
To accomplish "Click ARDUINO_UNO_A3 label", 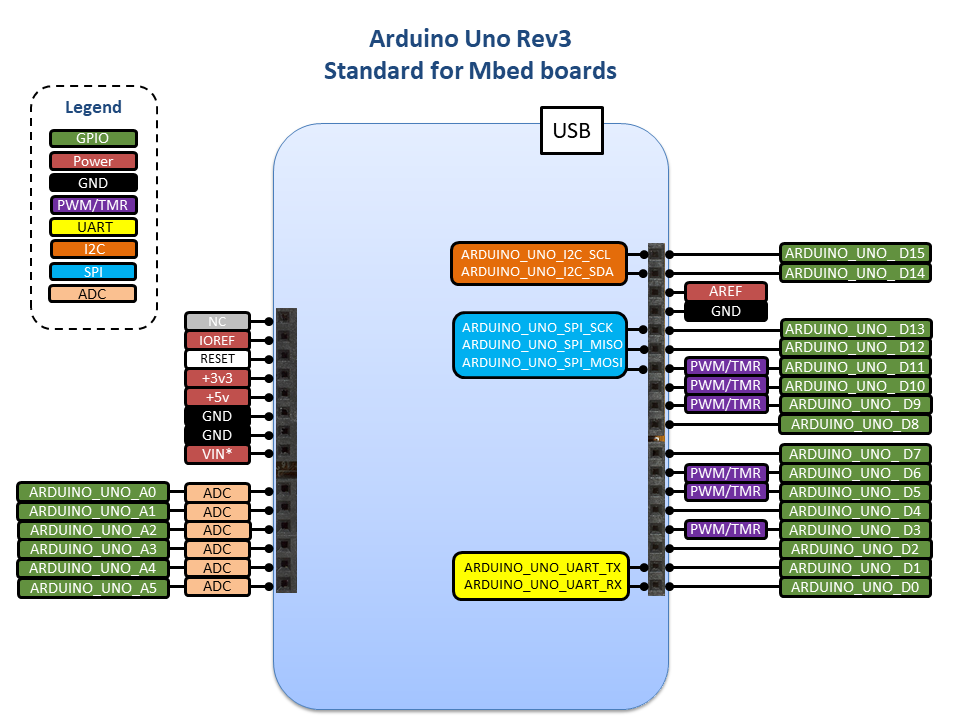I will [x=93, y=549].
